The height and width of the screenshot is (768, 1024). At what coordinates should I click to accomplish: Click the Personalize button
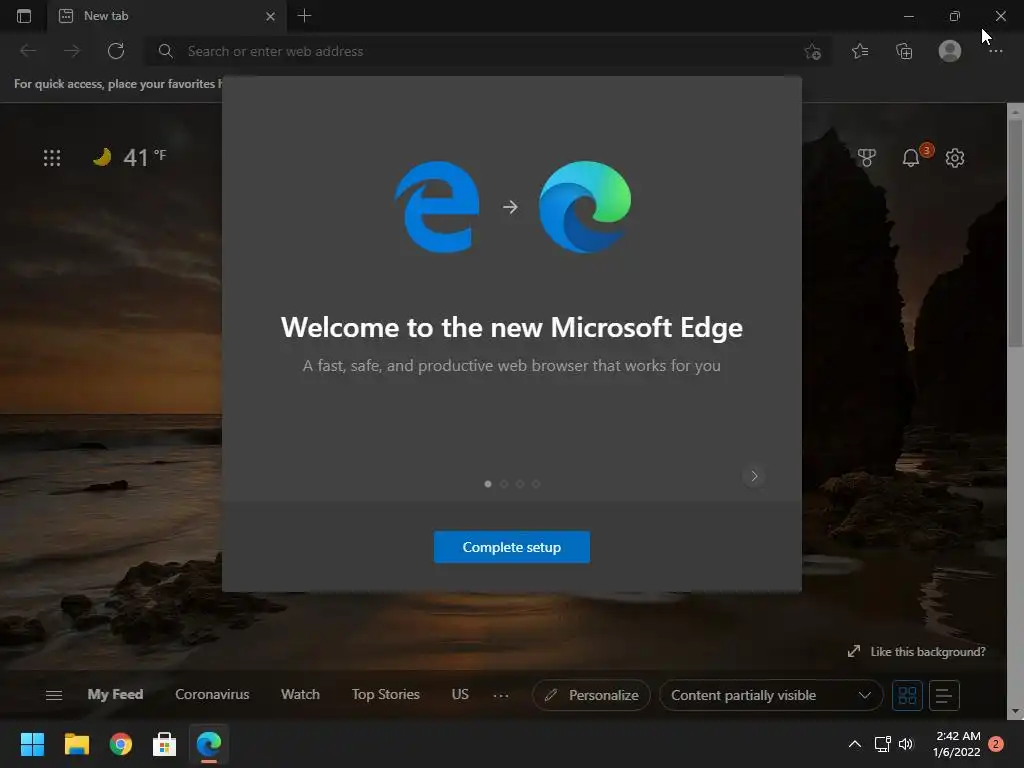pos(591,696)
